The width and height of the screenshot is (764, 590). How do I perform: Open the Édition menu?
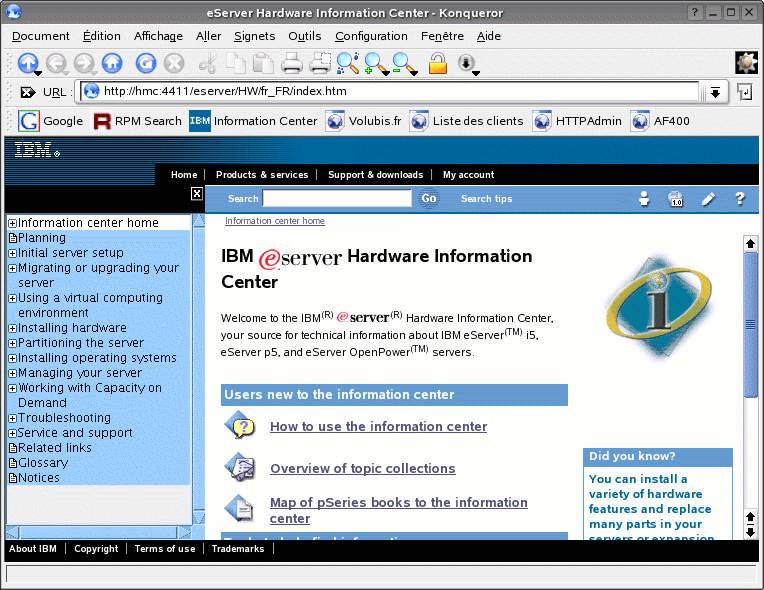coord(101,36)
